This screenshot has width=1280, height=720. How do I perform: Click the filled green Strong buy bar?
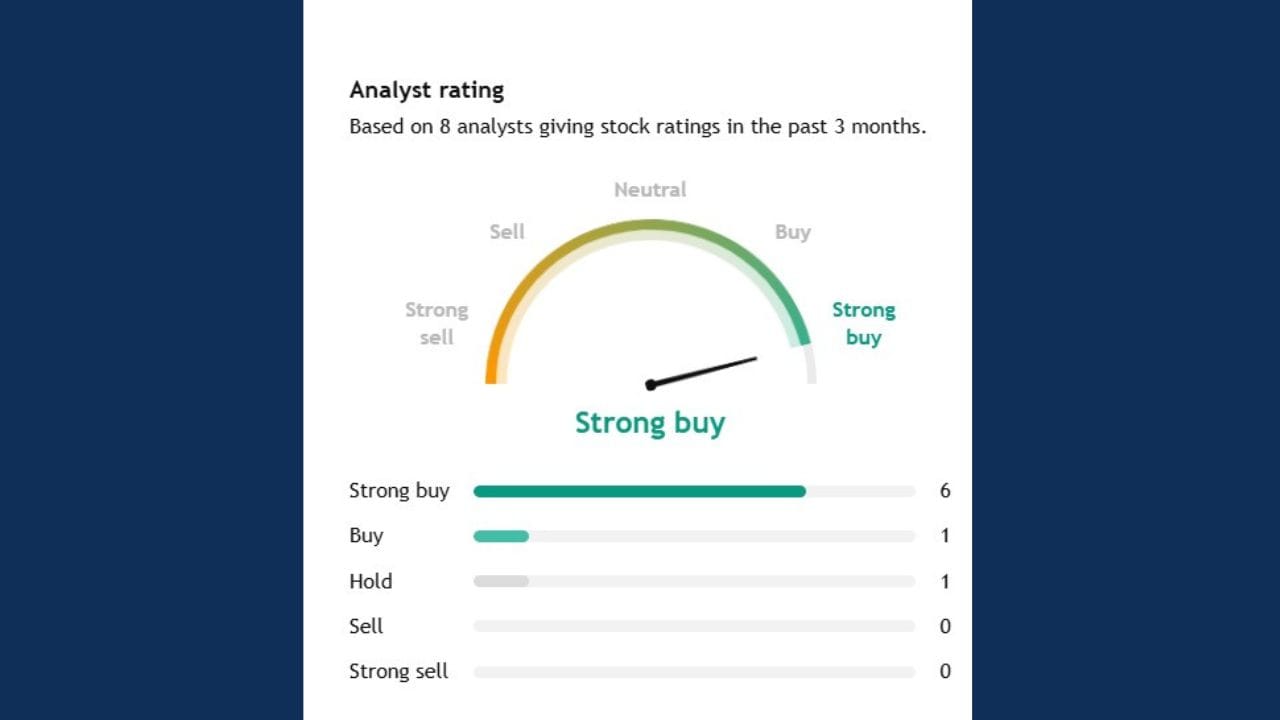coord(639,491)
